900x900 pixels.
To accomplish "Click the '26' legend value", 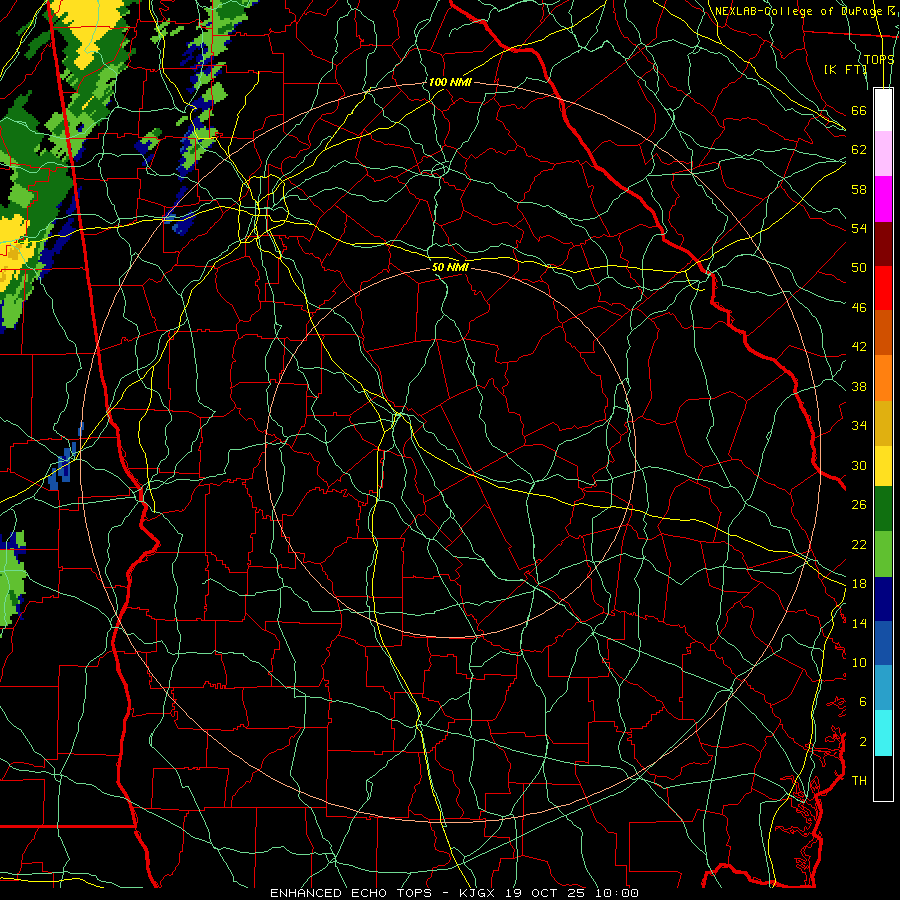I will click(859, 505).
